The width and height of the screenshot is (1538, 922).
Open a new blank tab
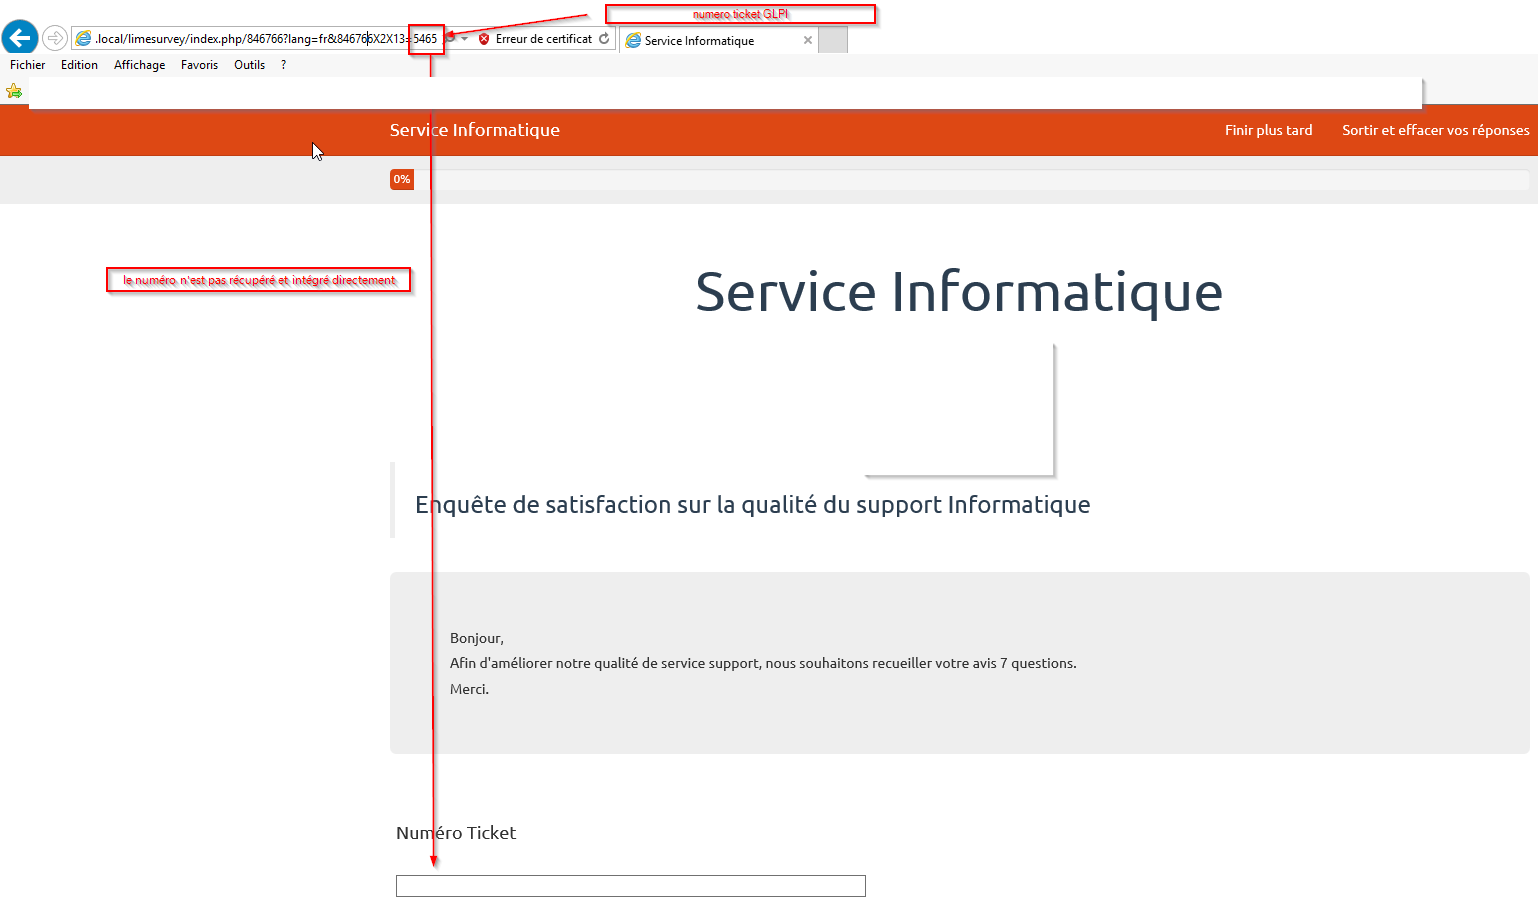[833, 40]
